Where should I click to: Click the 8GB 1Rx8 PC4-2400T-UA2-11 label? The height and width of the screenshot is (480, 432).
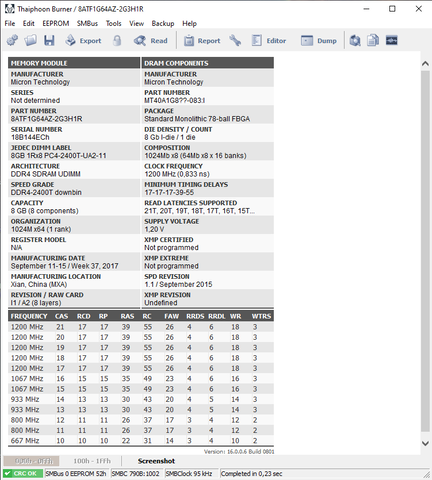tap(59, 156)
